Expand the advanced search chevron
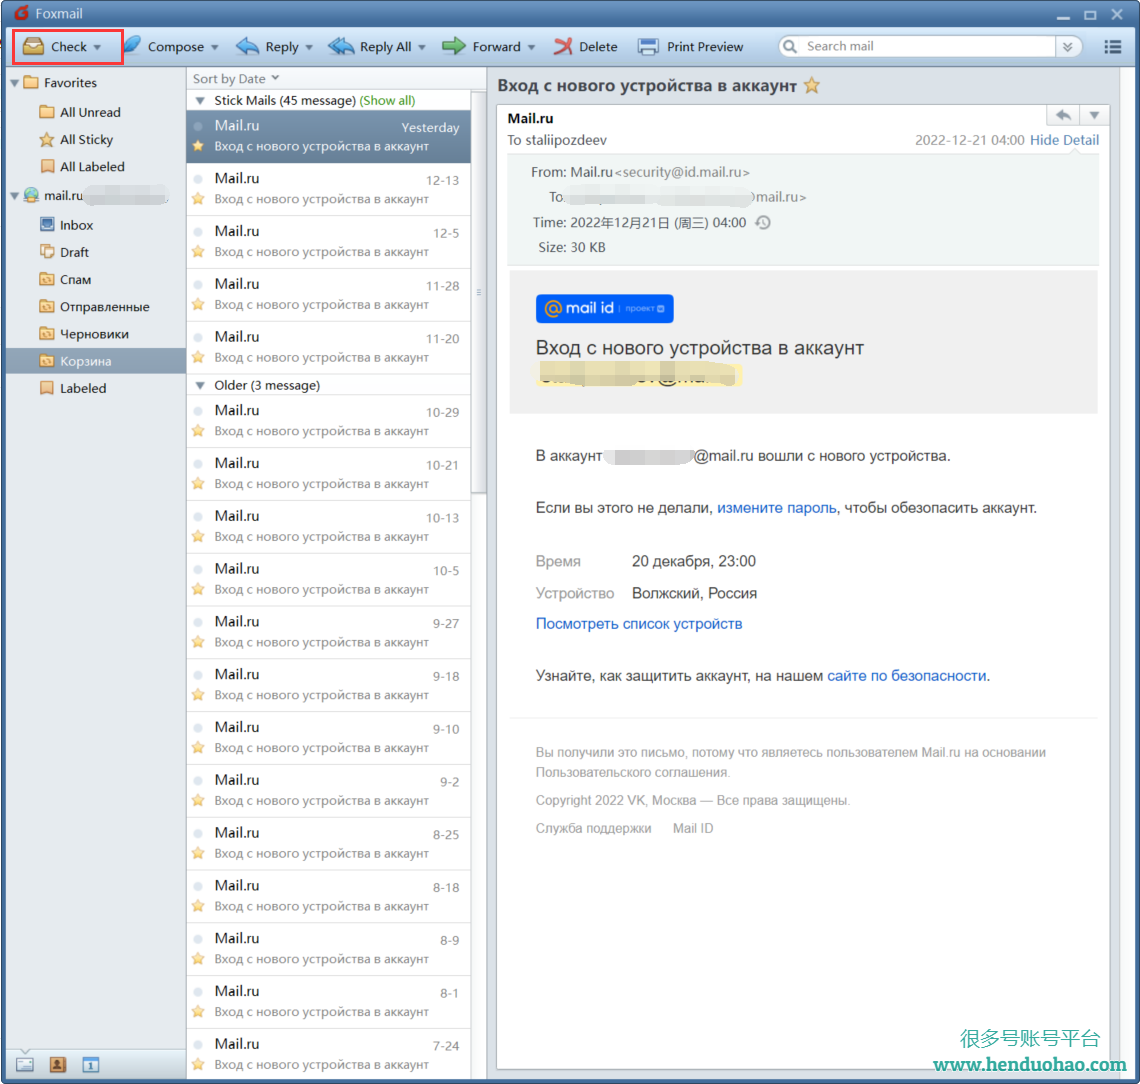The image size is (1140, 1084). [1067, 47]
